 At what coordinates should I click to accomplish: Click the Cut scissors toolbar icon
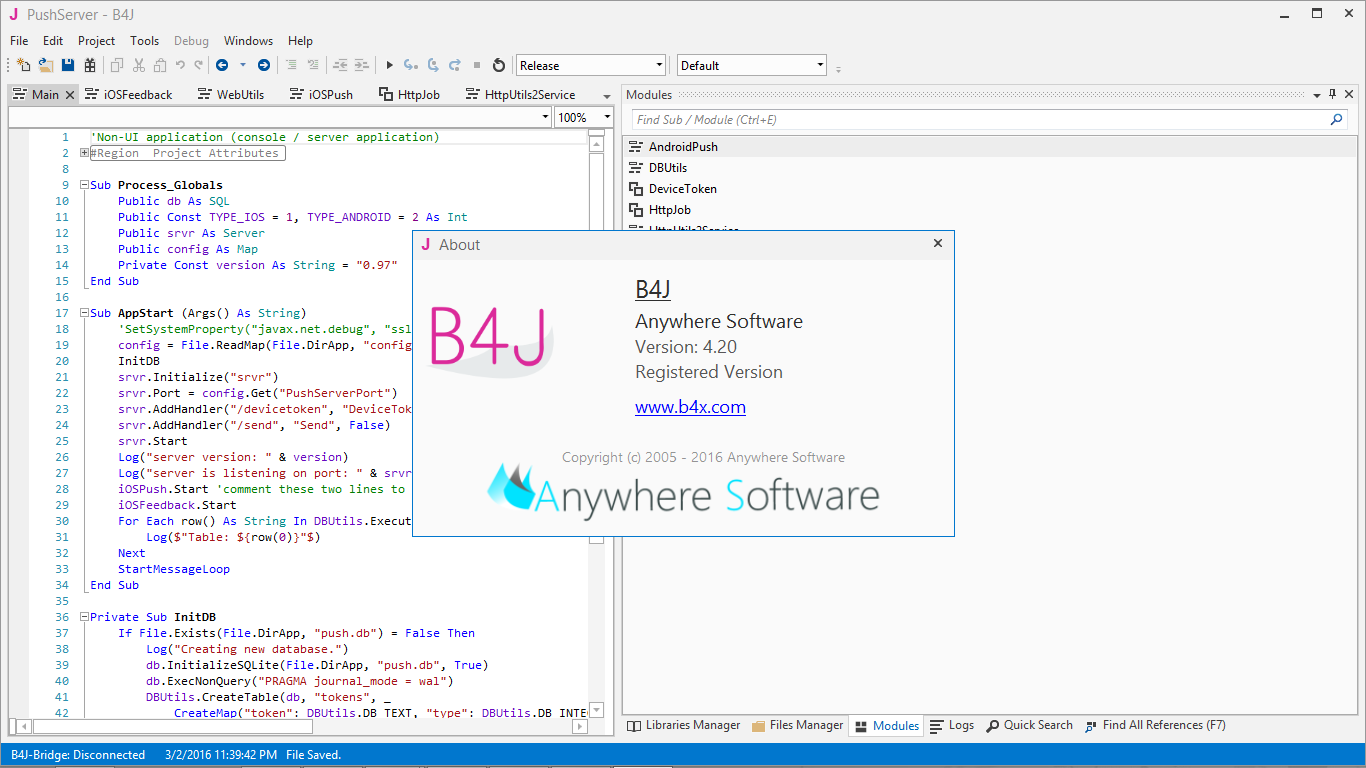click(x=139, y=65)
